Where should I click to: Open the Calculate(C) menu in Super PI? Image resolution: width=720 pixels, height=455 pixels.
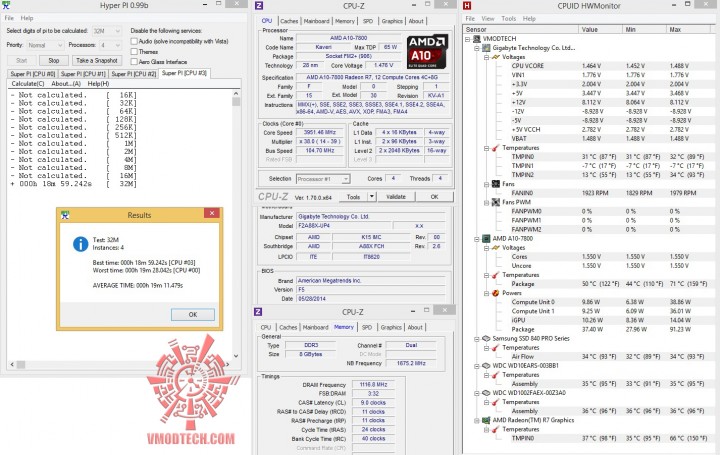pos(28,84)
